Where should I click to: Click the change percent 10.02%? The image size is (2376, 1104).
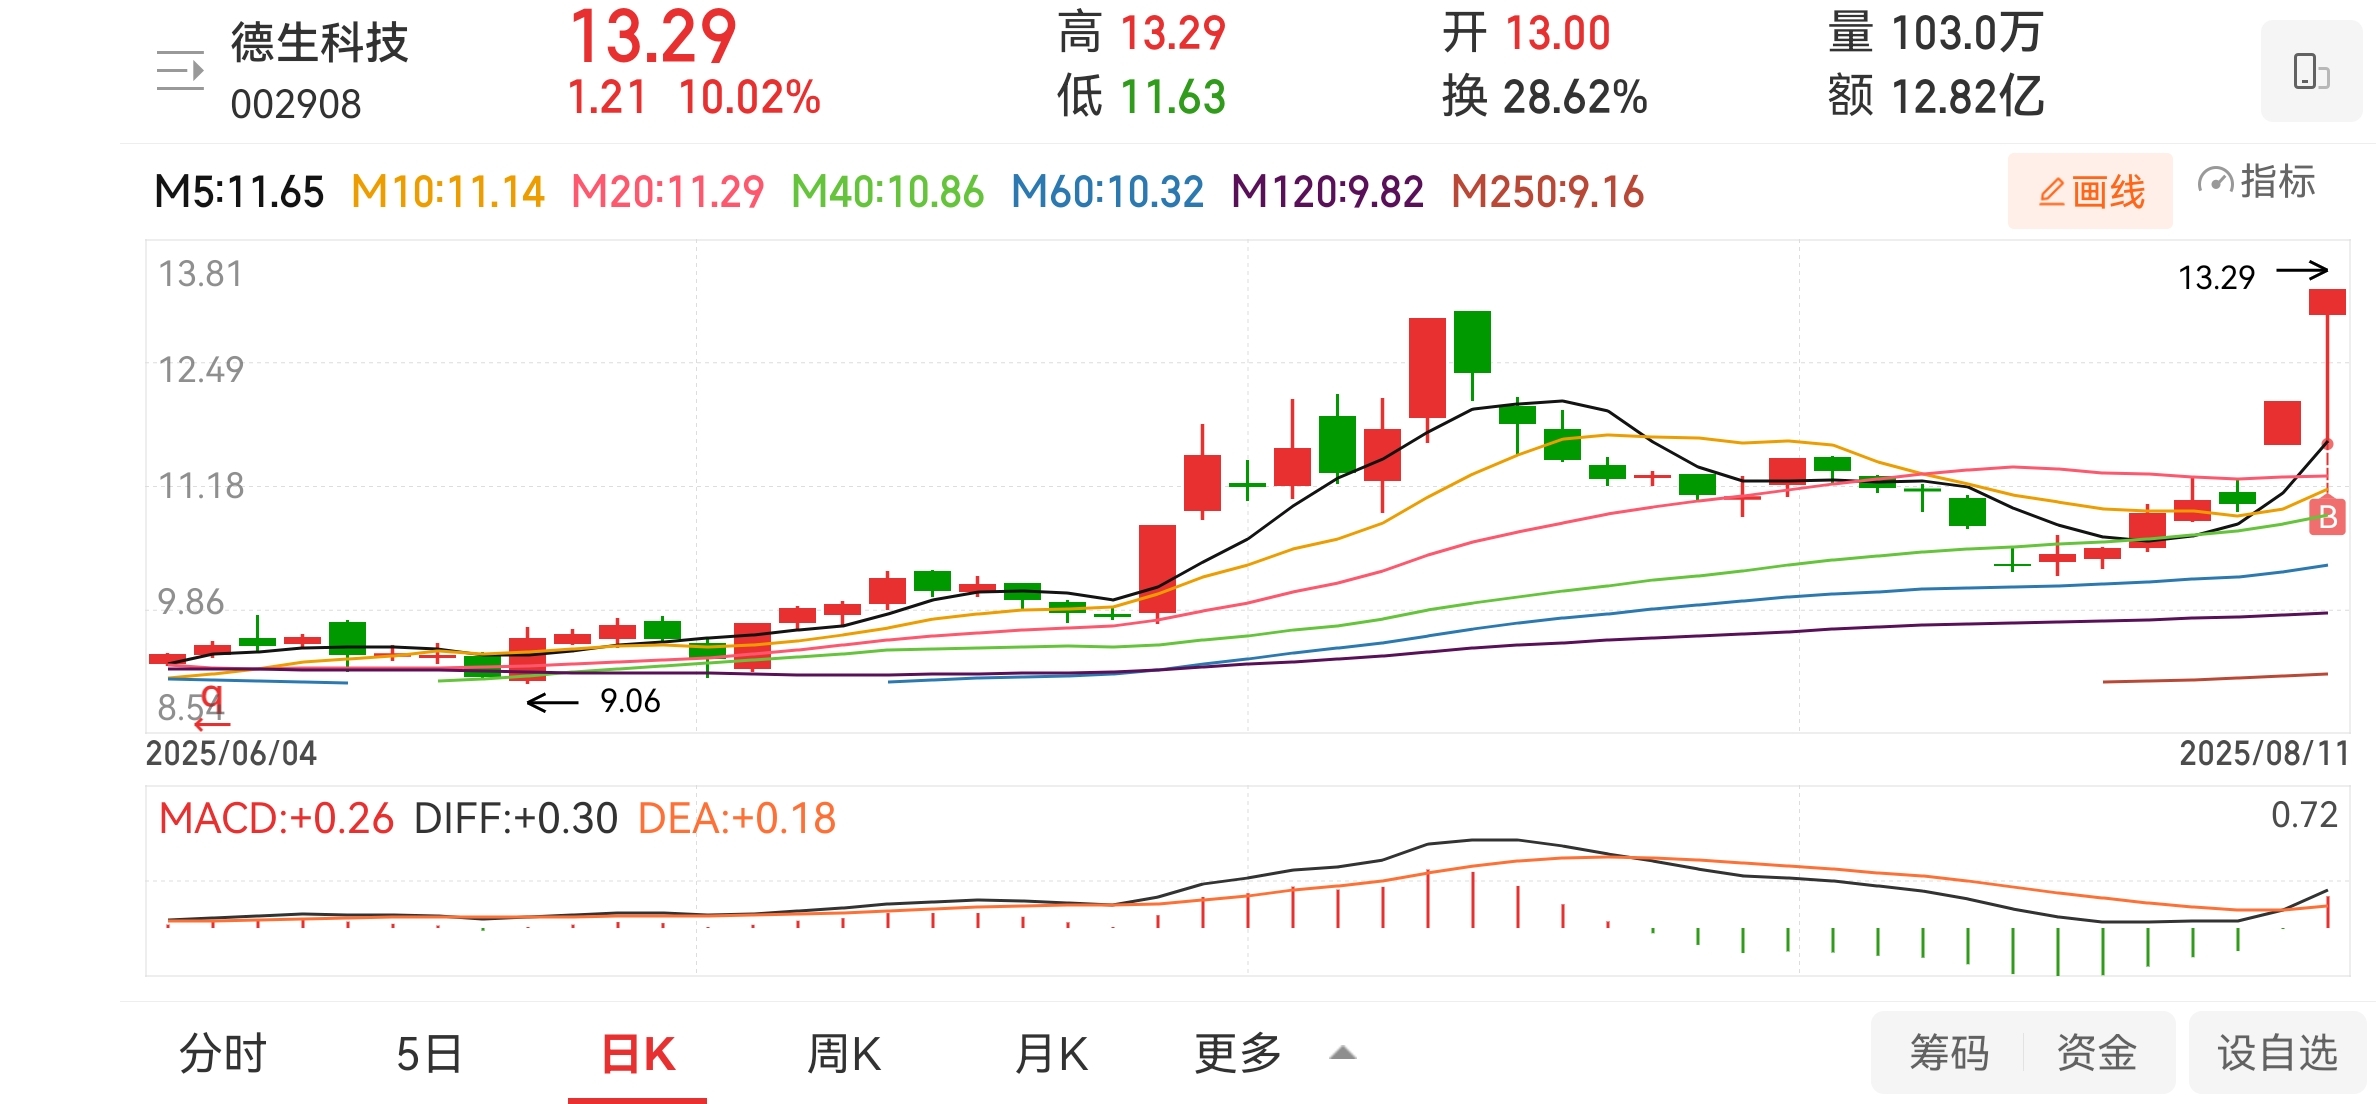point(749,98)
